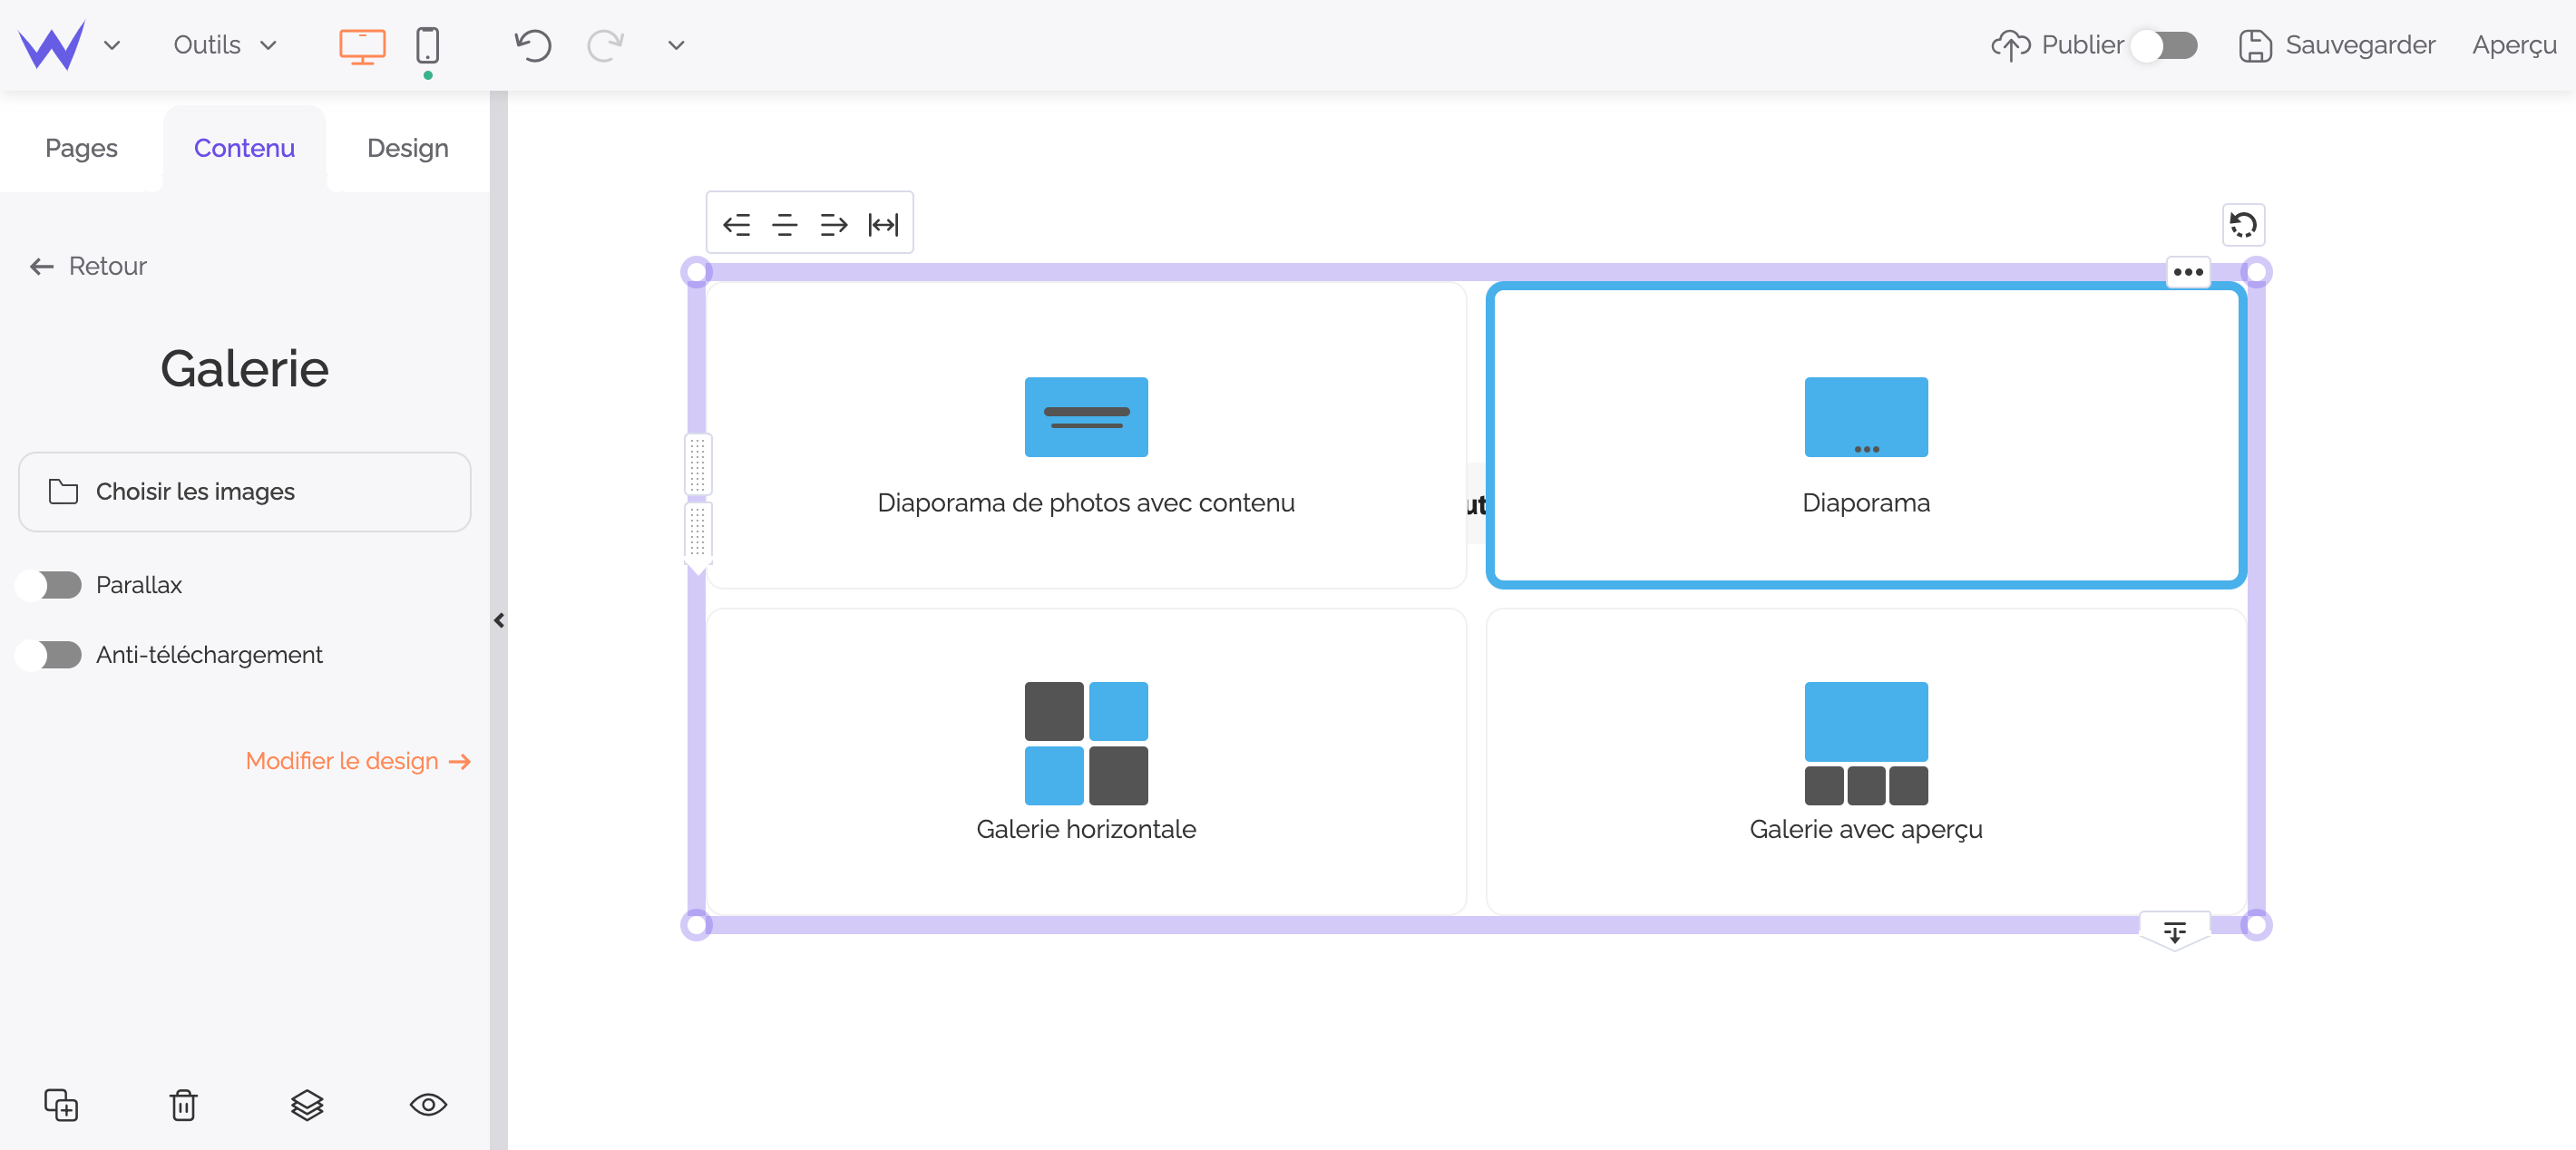Select the Galerie horizontale layout
Screen dimensions: 2576x1150
[1086, 761]
